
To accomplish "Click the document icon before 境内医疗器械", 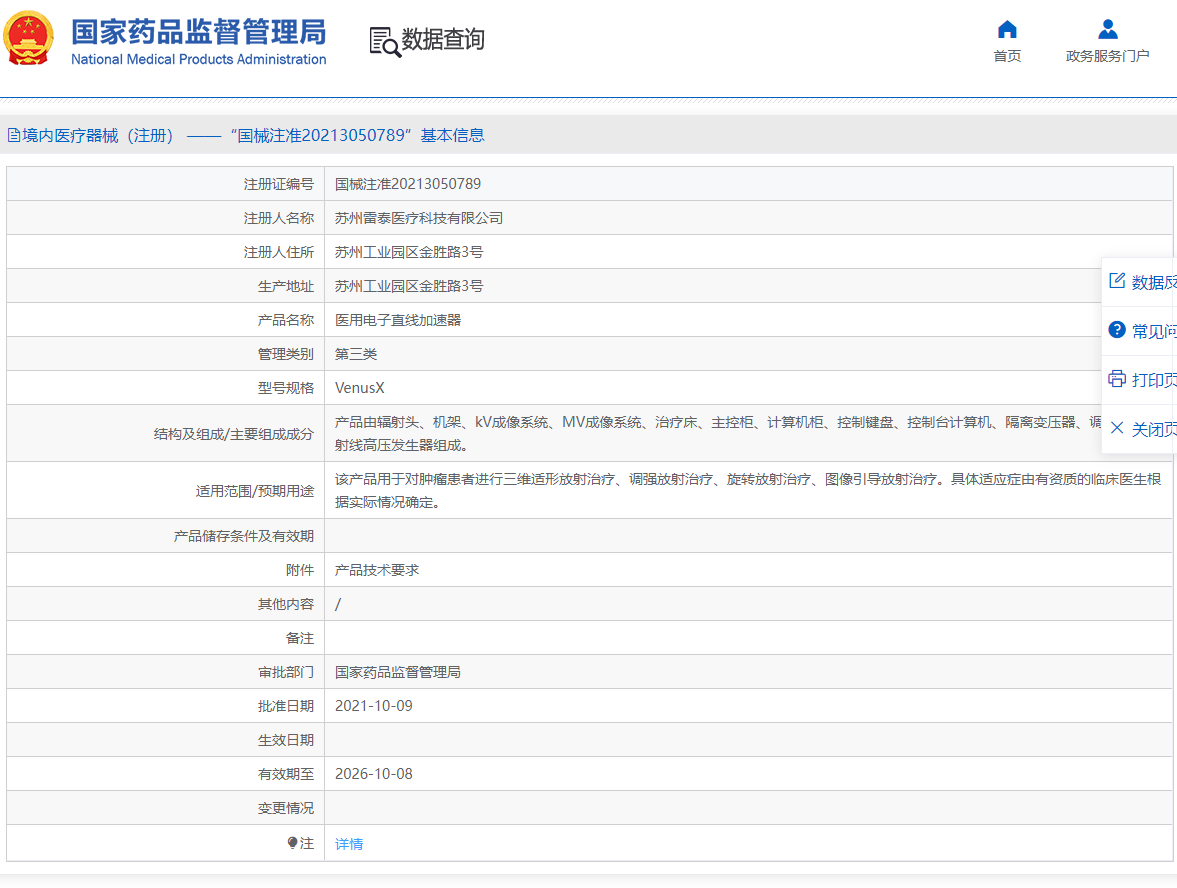I will 14,135.
